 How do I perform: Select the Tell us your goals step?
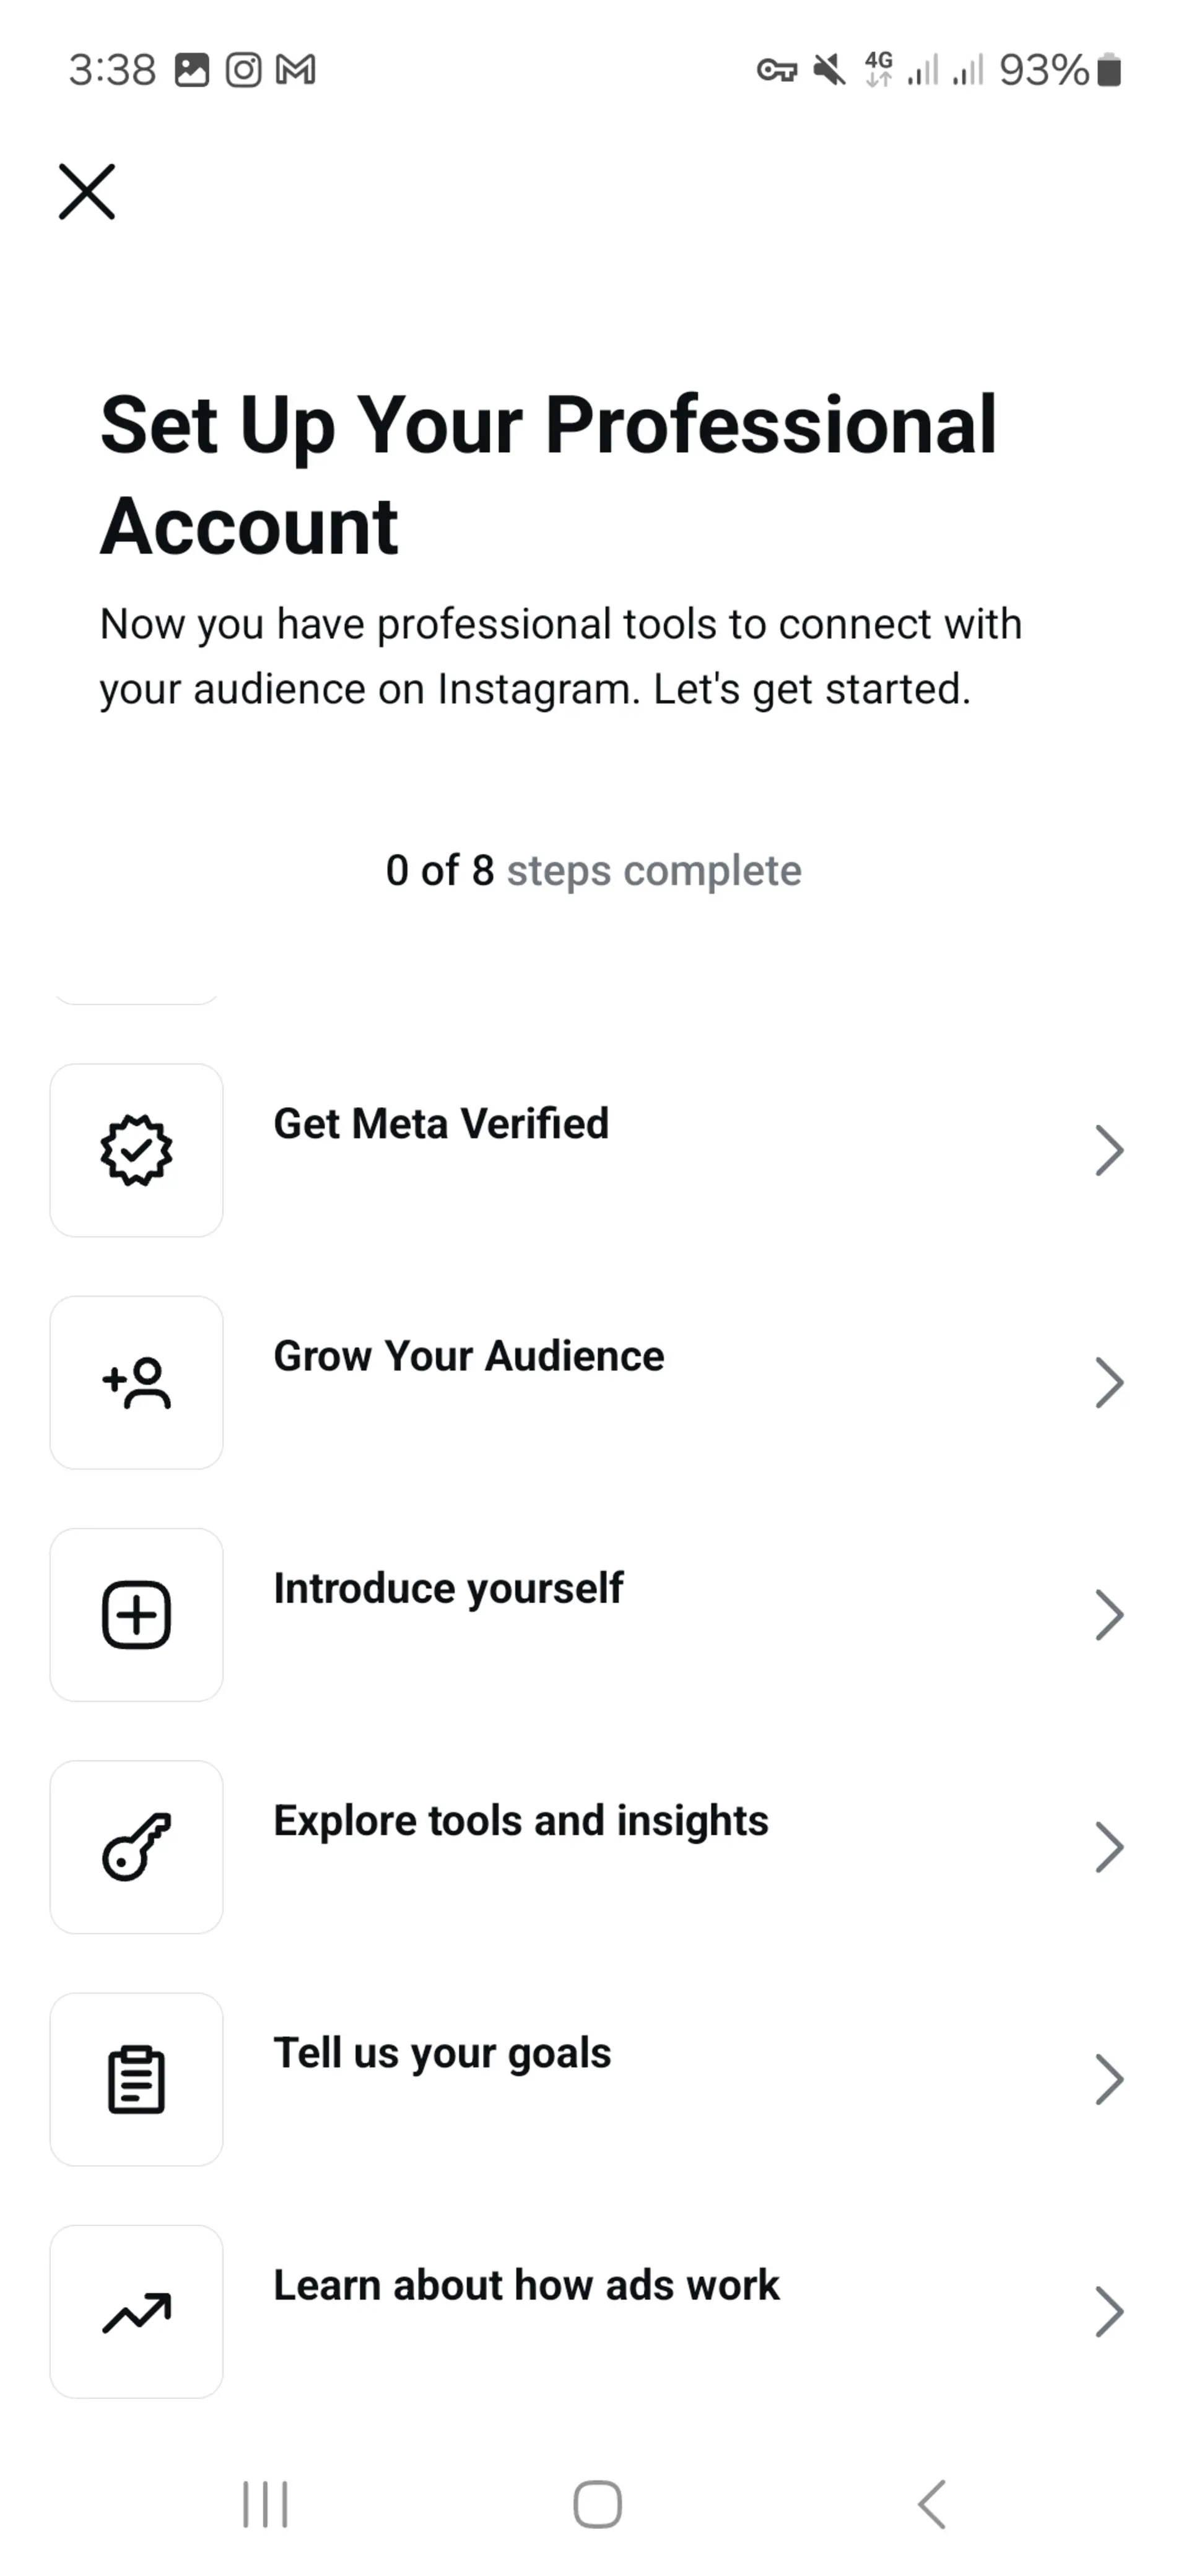594,2079
